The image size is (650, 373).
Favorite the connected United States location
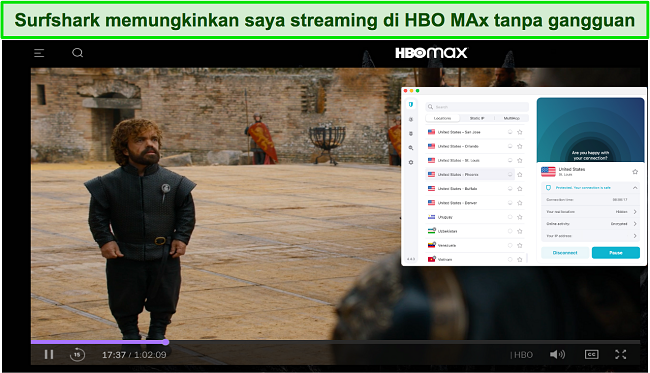(635, 172)
